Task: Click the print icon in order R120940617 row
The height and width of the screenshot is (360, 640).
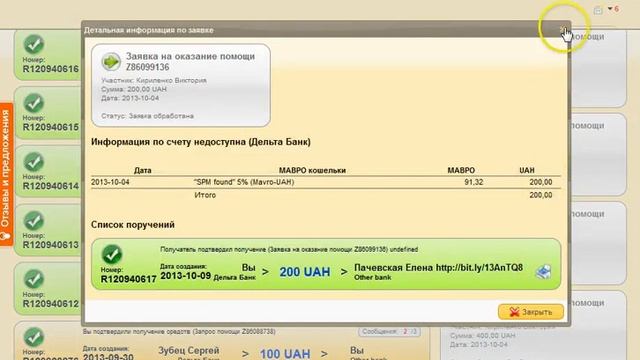Action: click(543, 271)
